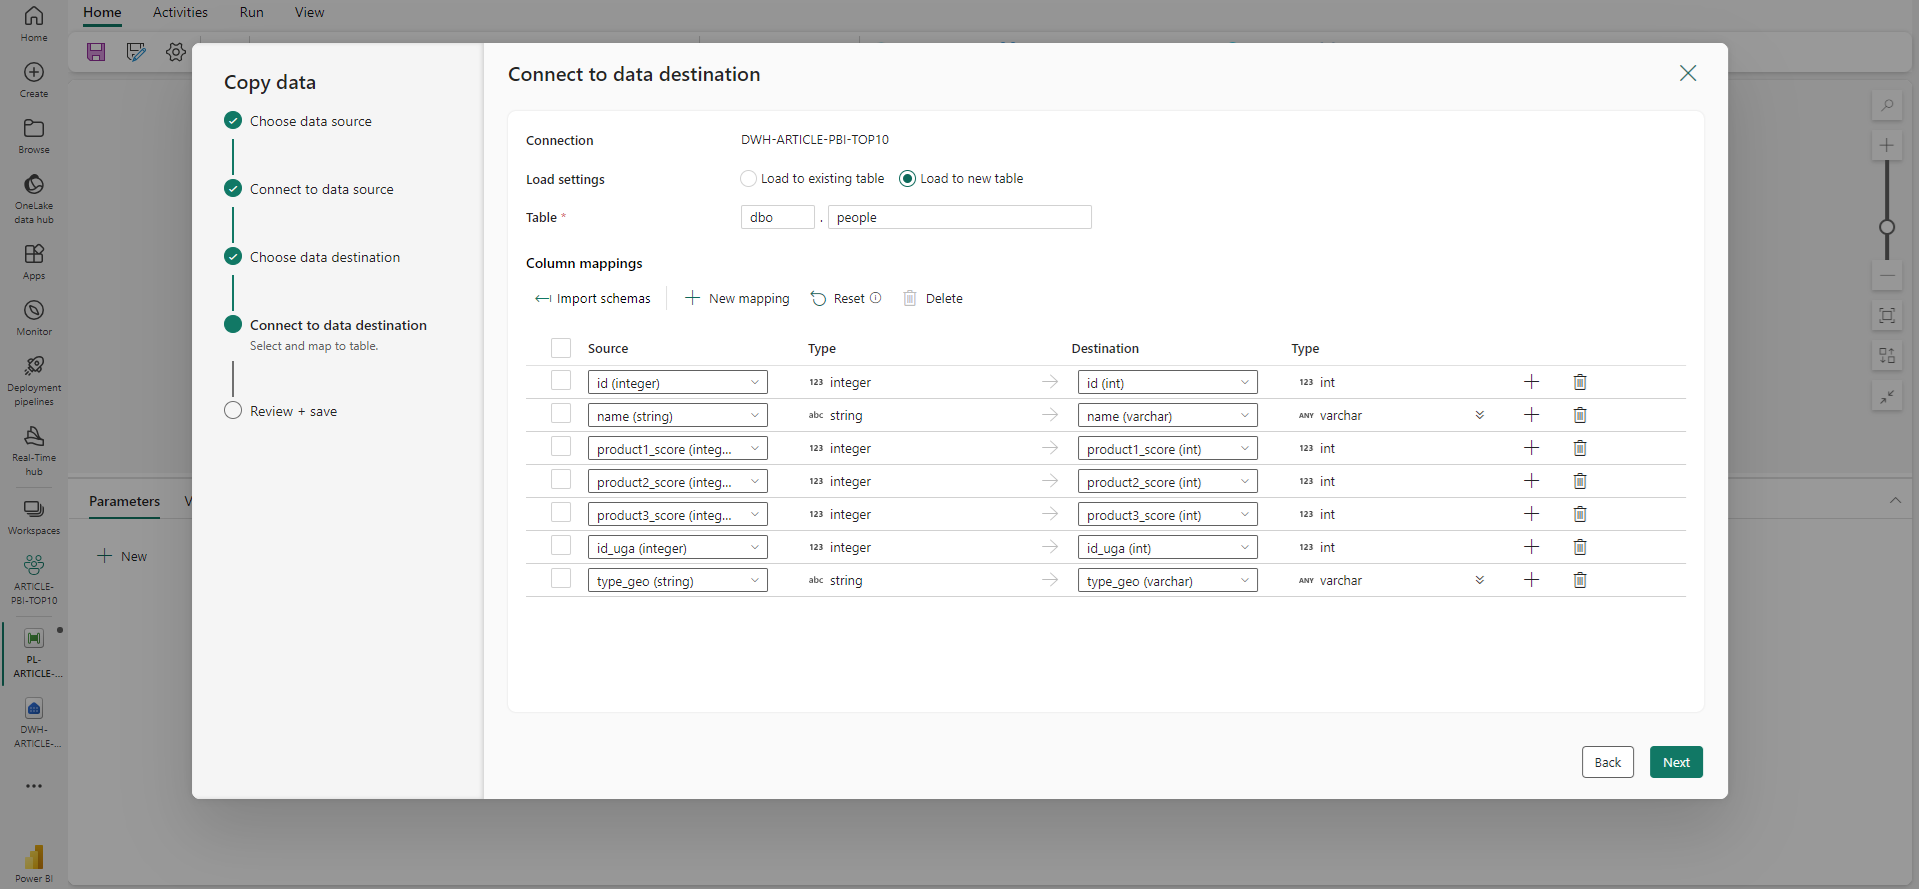Check the select-all mappings header checkbox
1919x889 pixels.
[561, 348]
